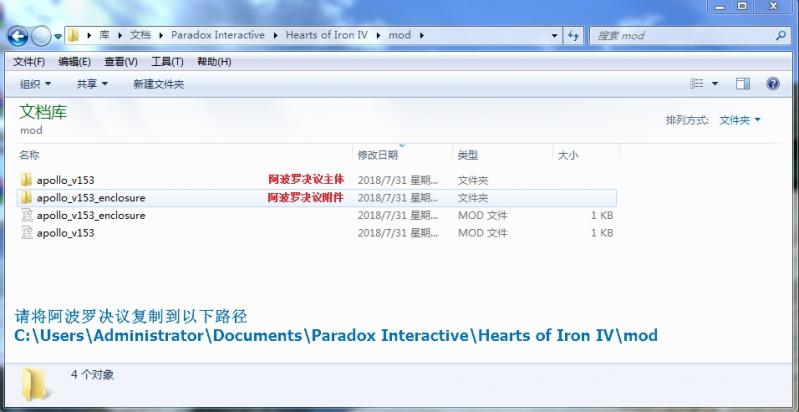799x412 pixels.
Task: Expand arrow after mod breadcrumb
Action: point(421,36)
